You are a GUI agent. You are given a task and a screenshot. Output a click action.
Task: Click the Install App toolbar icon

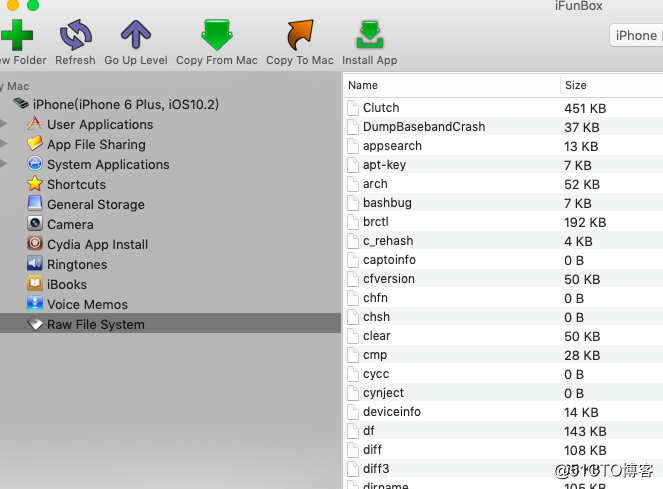(370, 35)
